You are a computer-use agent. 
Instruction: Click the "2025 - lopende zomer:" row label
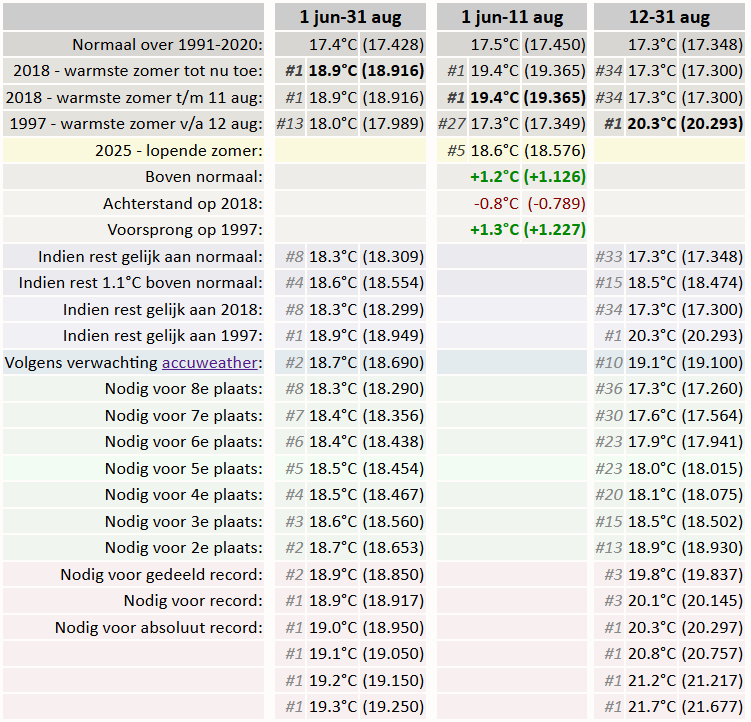(x=179, y=150)
